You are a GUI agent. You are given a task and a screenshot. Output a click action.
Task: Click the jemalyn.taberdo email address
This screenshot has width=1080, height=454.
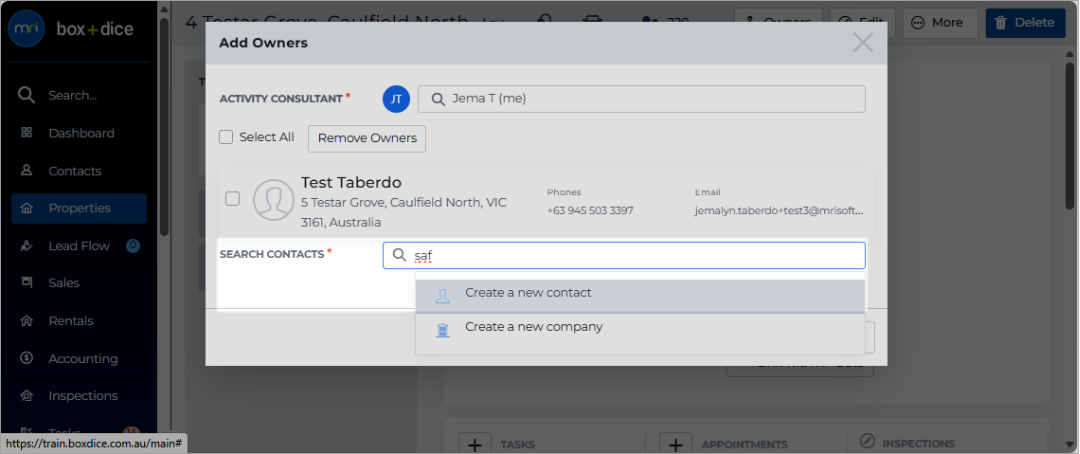click(x=779, y=211)
